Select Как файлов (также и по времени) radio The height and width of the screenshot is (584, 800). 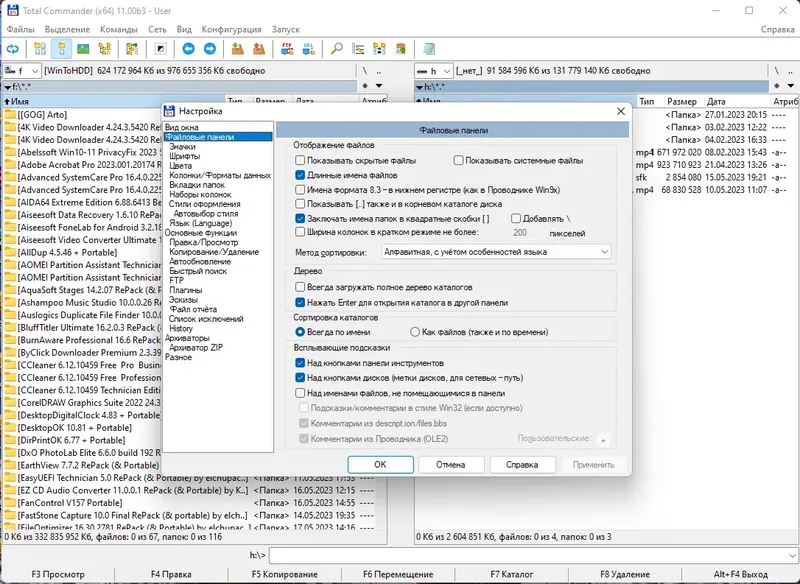pyautogui.click(x=415, y=332)
